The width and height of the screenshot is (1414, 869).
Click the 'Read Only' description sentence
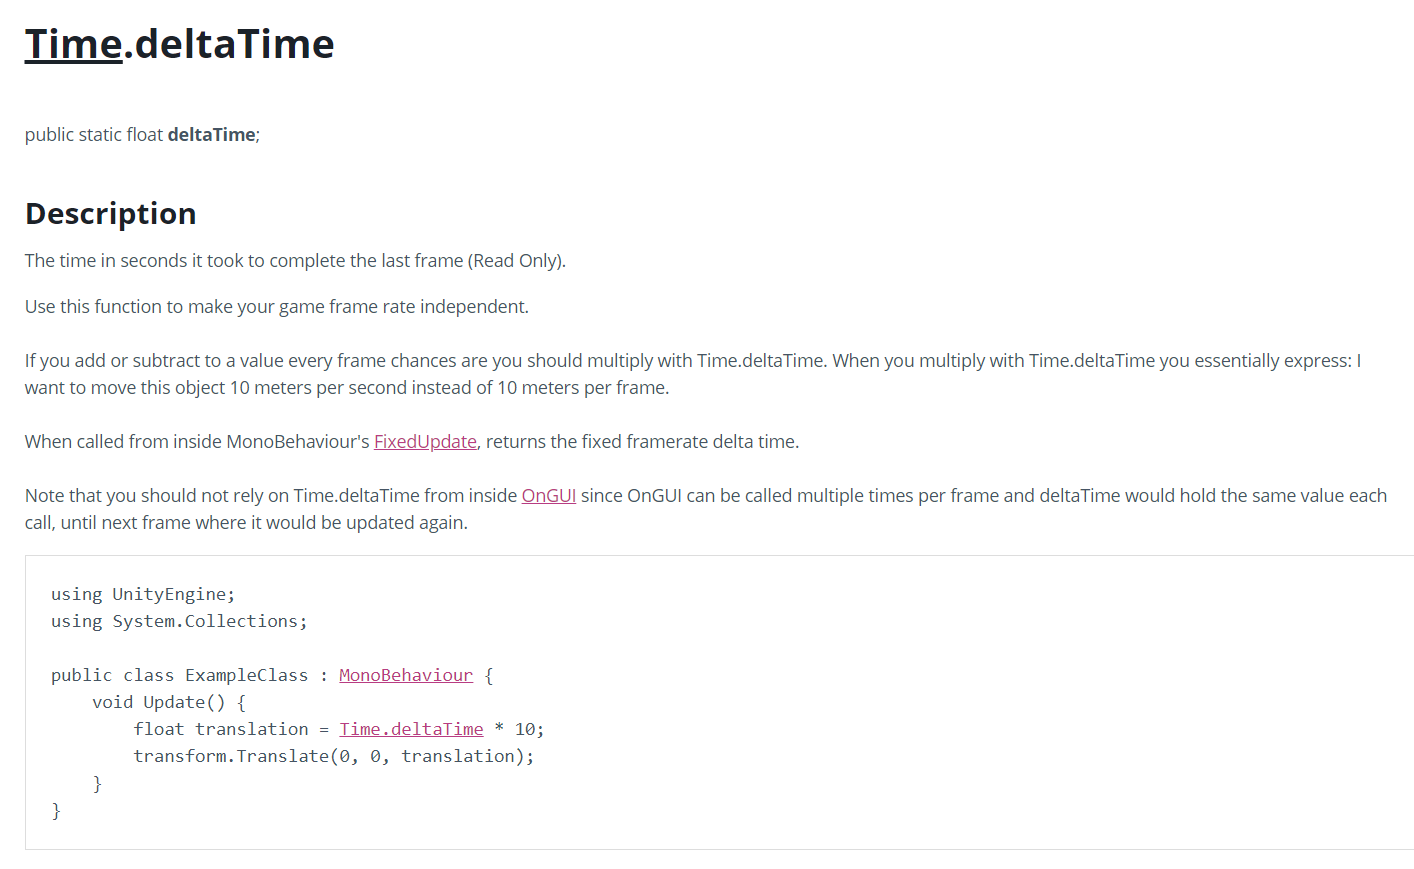pos(295,260)
